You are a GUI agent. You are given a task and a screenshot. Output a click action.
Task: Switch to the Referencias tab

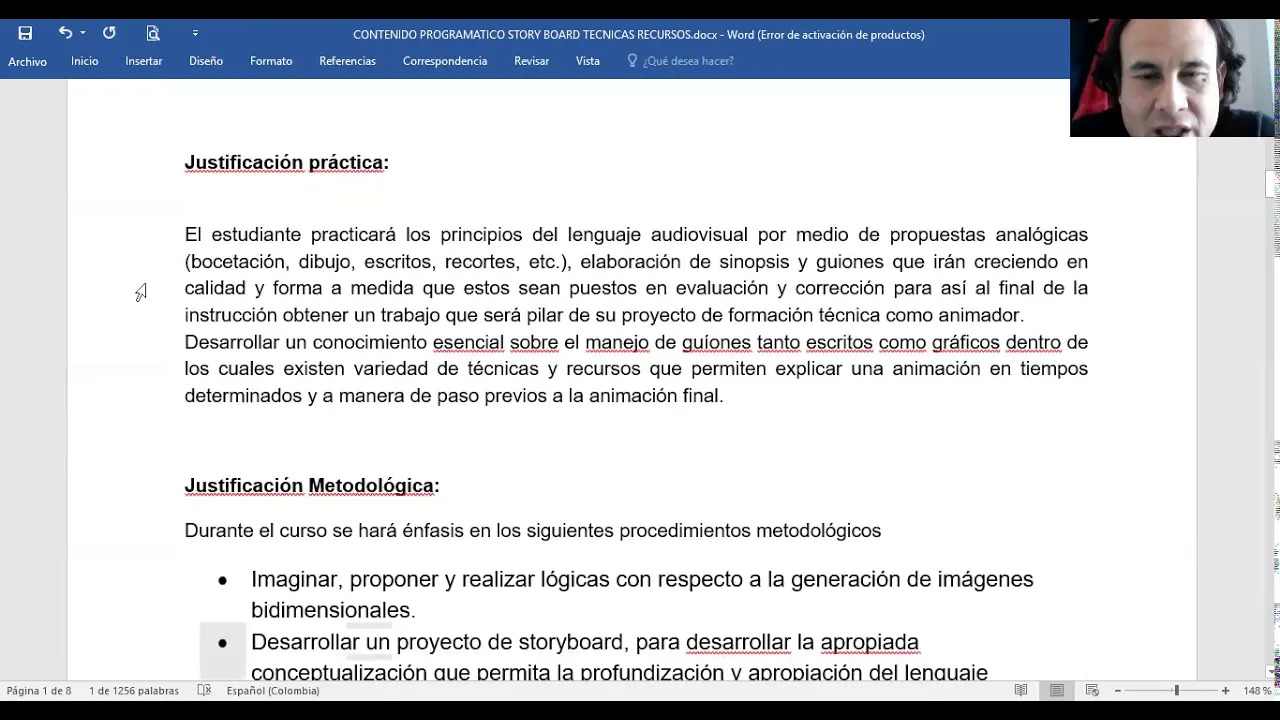tap(347, 61)
